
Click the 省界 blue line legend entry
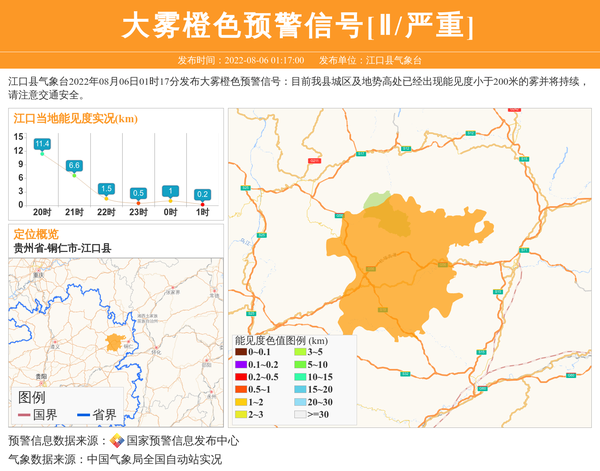97,415
